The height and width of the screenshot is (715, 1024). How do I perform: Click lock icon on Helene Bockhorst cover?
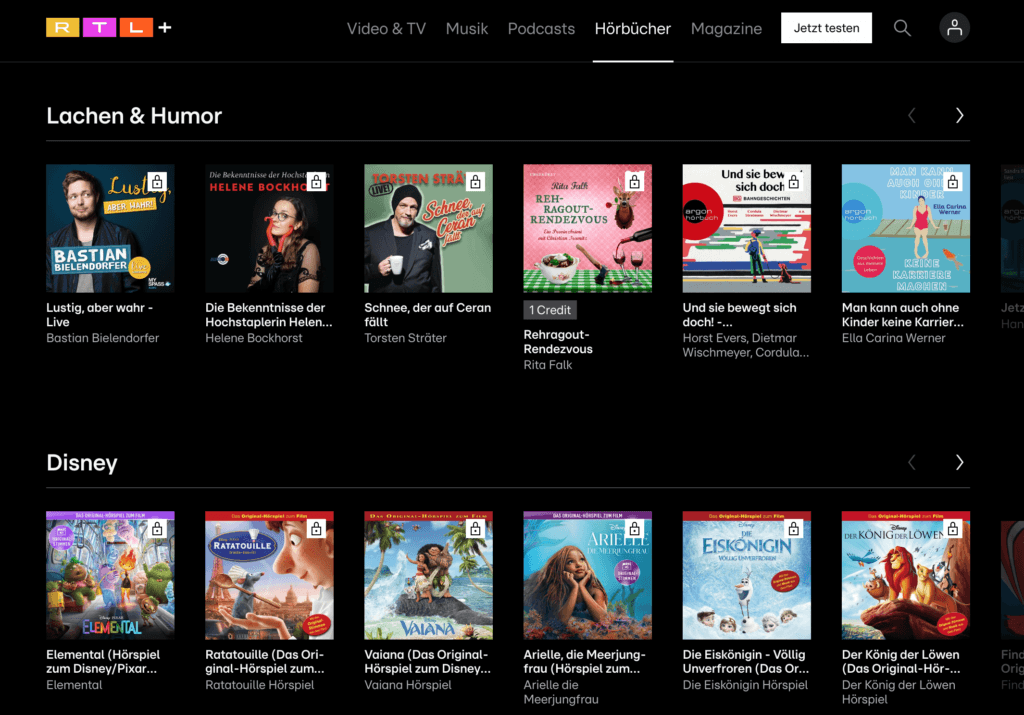316,182
